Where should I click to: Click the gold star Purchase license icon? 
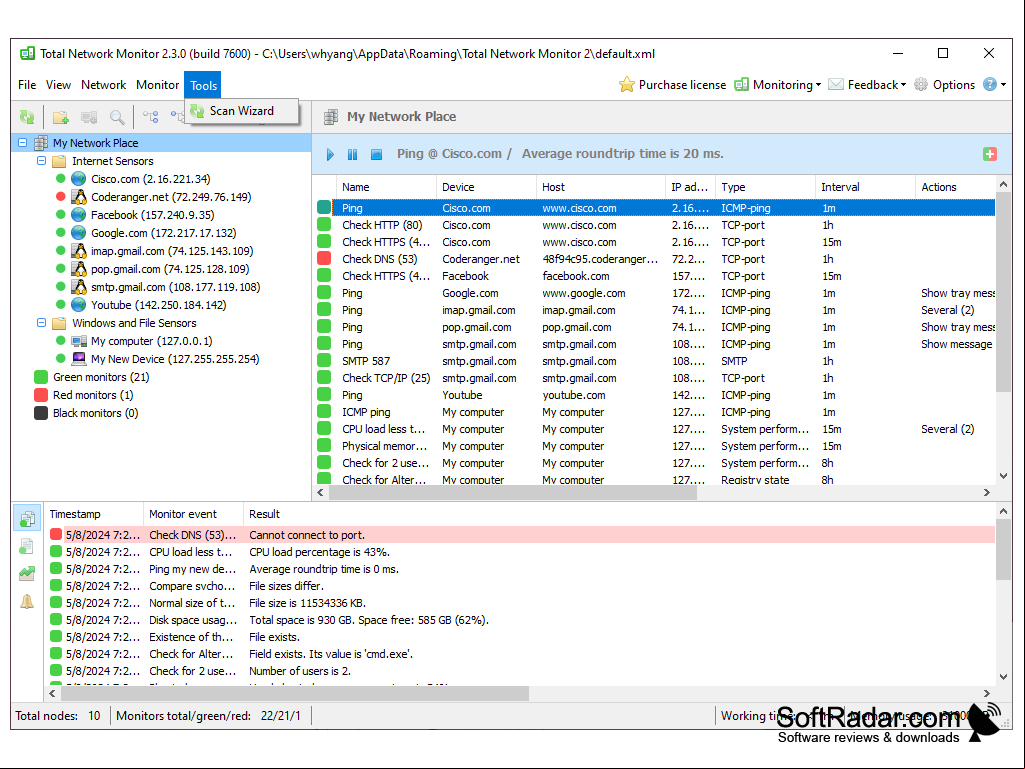pyautogui.click(x=626, y=84)
